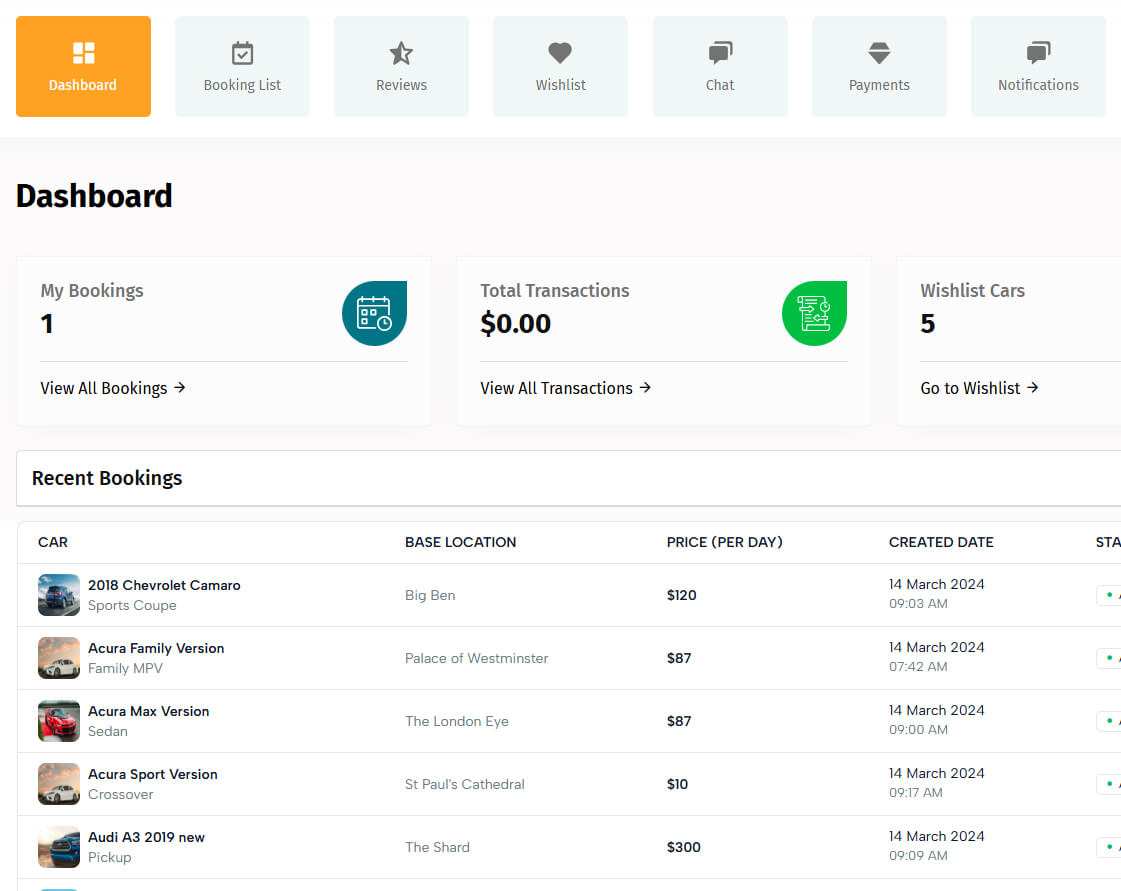This screenshot has width=1121, height=891.
Task: Click the Chat speech bubbles icon
Action: point(720,53)
